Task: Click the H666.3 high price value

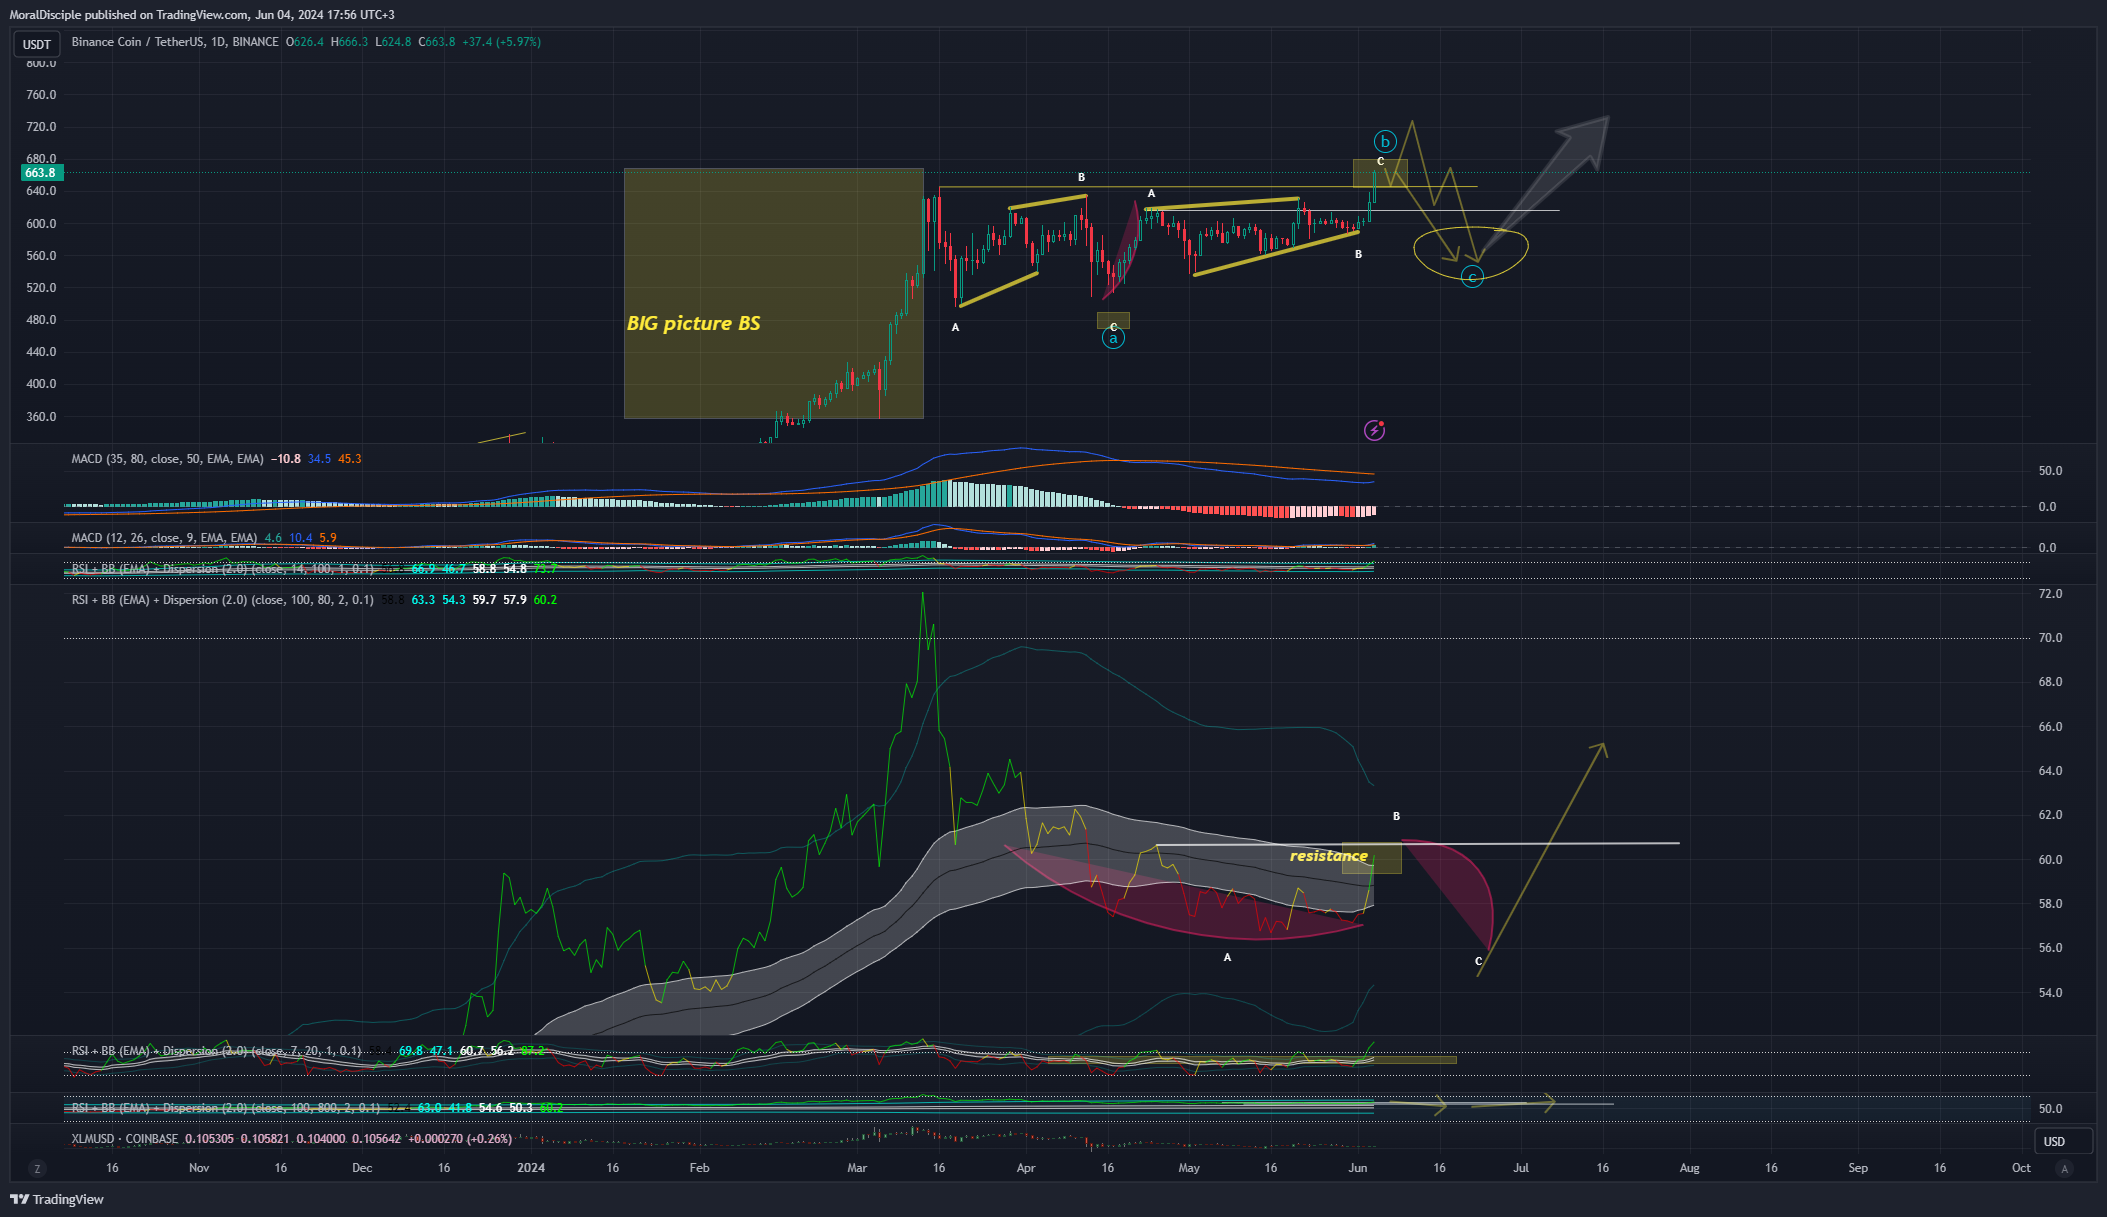Action: (349, 42)
